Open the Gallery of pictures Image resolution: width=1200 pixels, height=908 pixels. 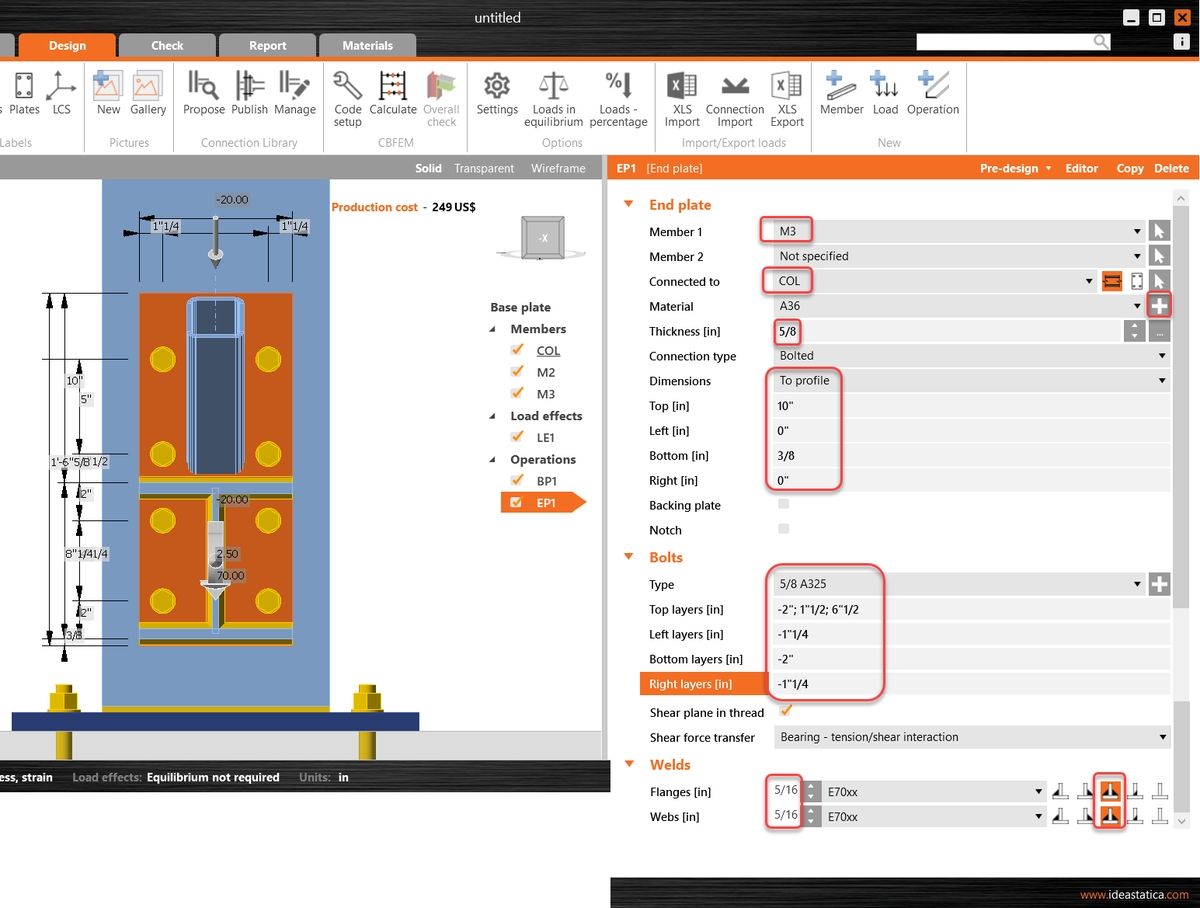148,95
